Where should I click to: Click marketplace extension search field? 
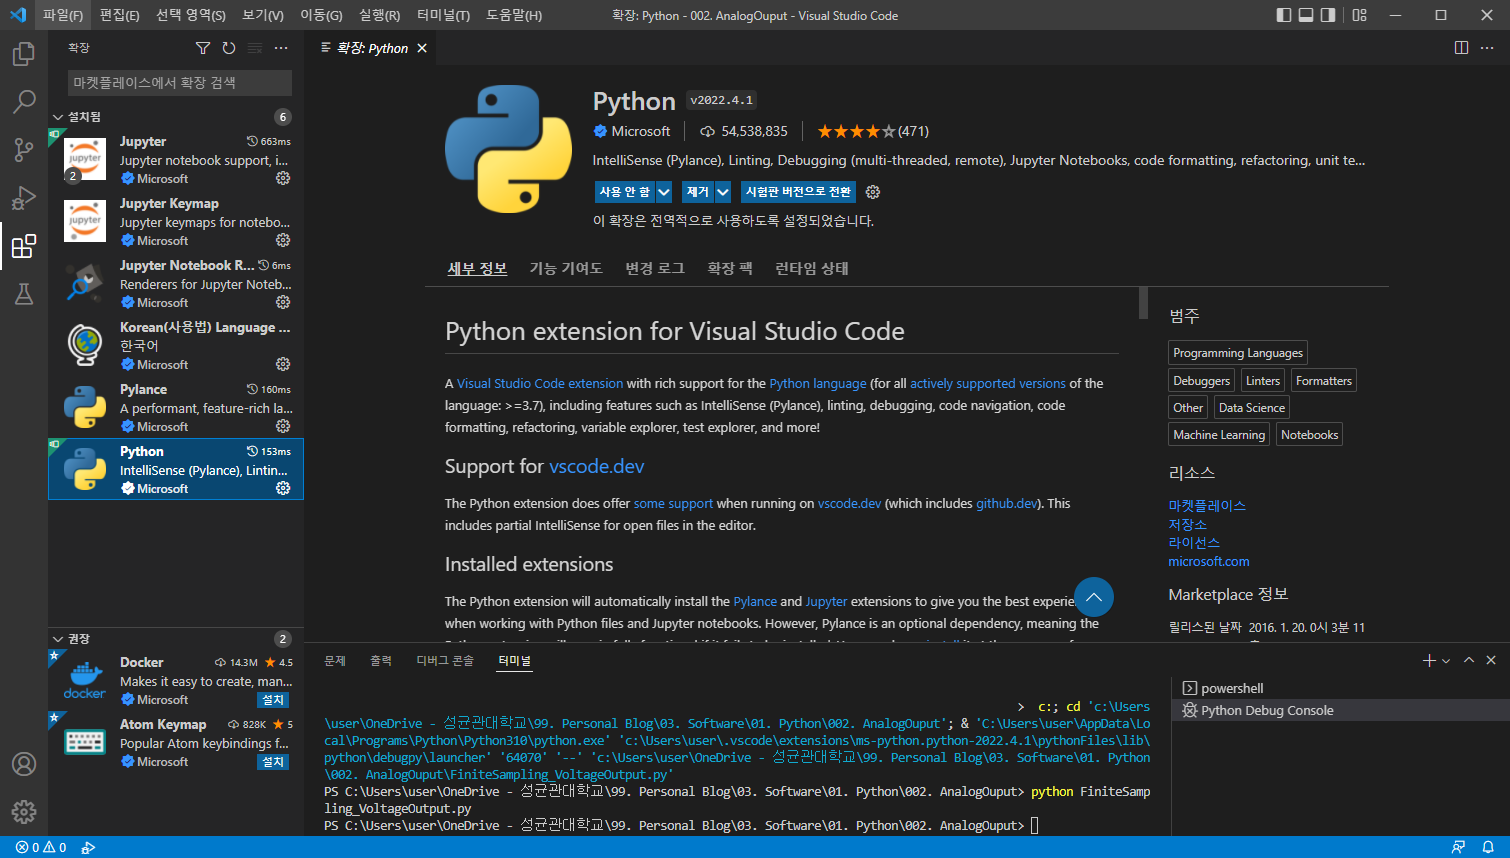click(x=180, y=83)
